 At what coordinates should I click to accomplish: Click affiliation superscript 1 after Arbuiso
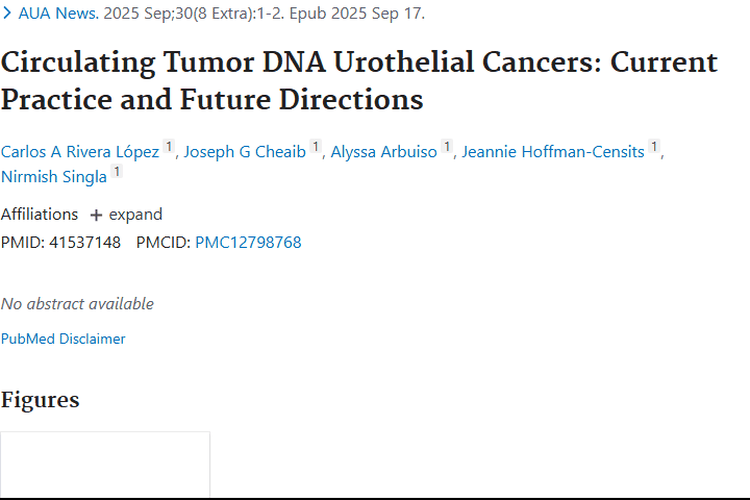(447, 148)
